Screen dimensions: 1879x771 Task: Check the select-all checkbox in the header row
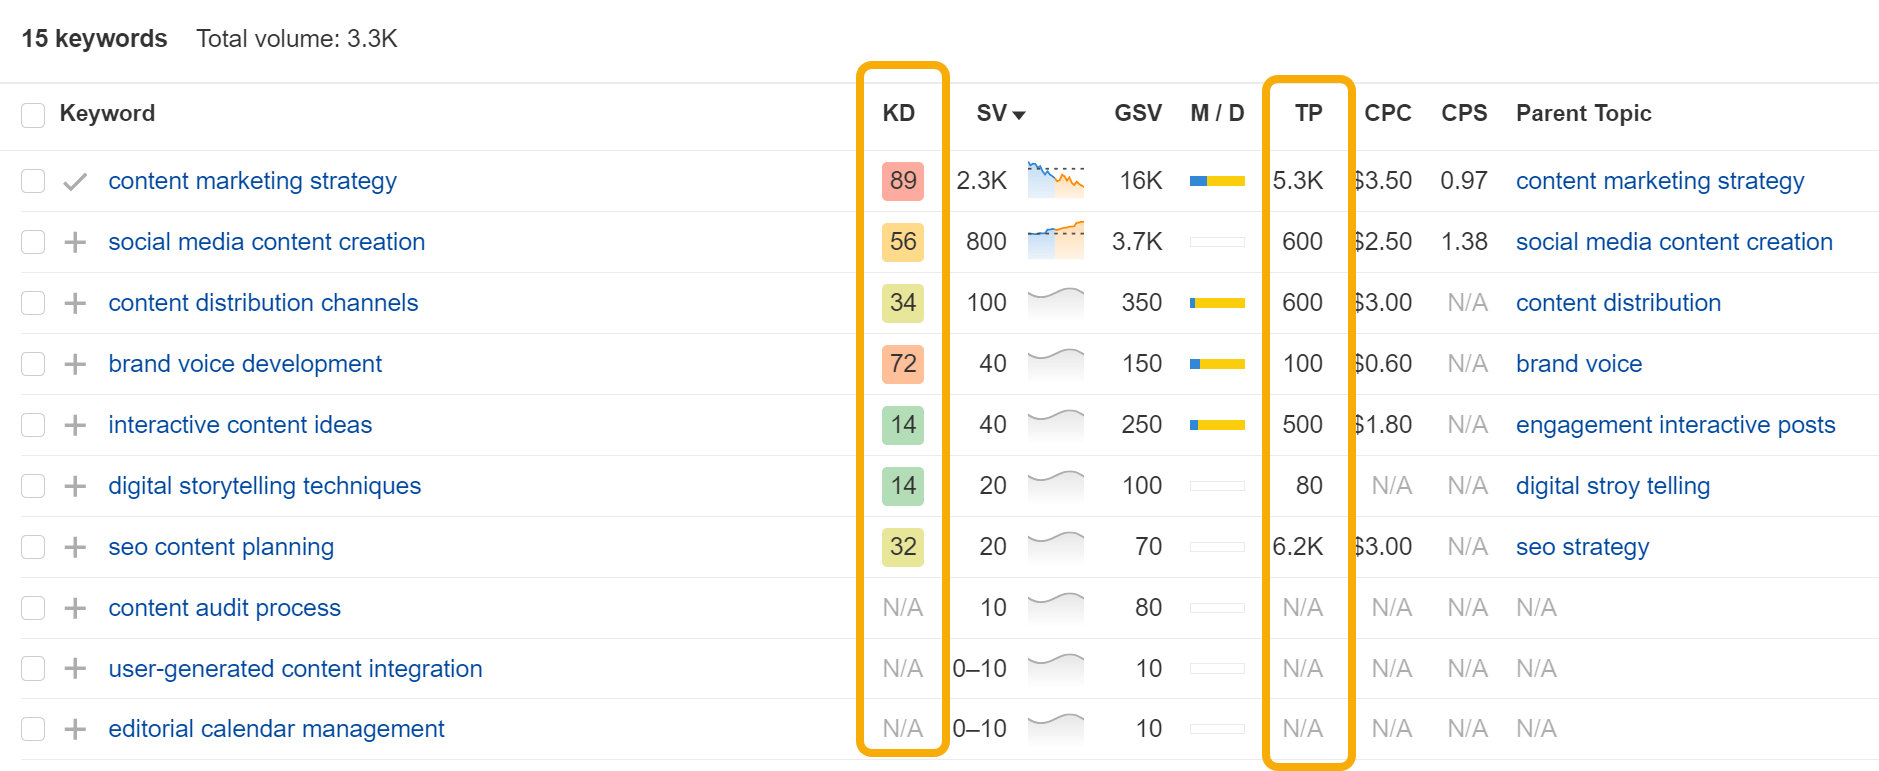(x=33, y=114)
